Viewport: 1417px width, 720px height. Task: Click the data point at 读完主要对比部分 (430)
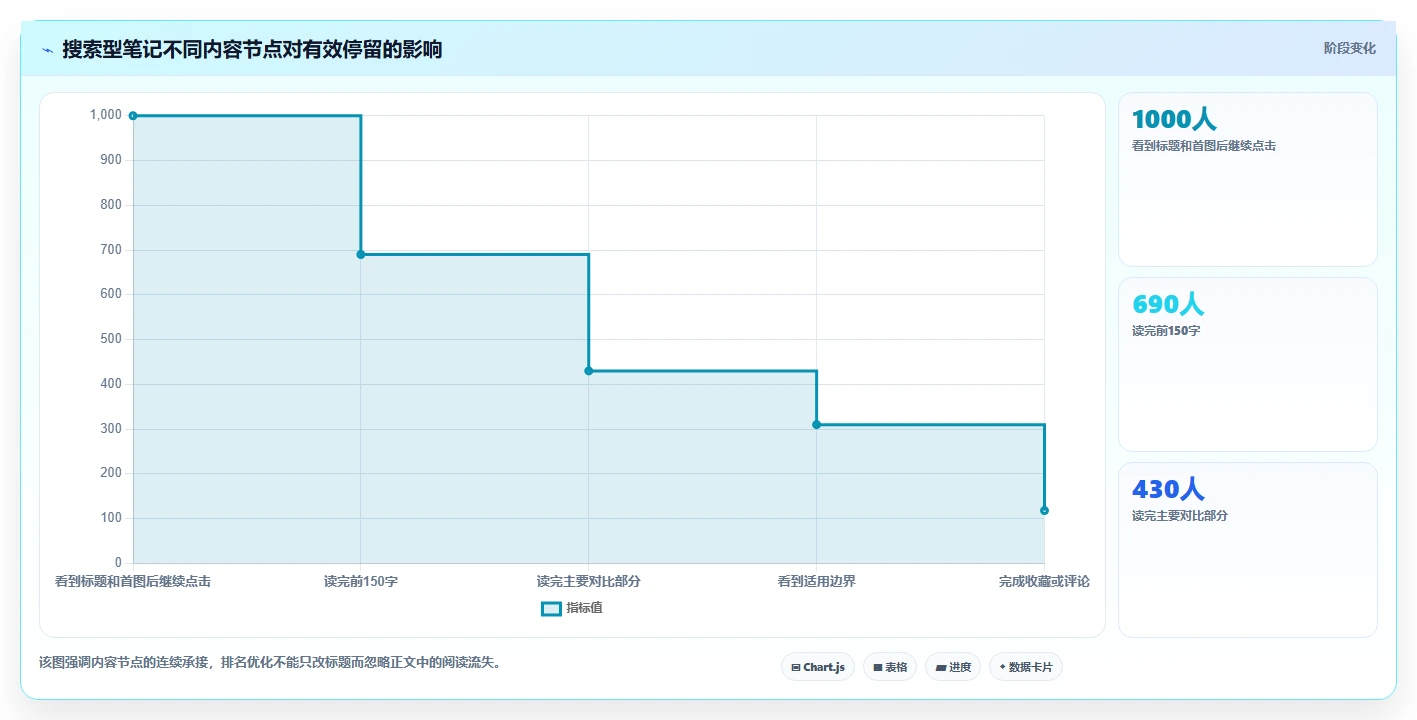click(588, 371)
